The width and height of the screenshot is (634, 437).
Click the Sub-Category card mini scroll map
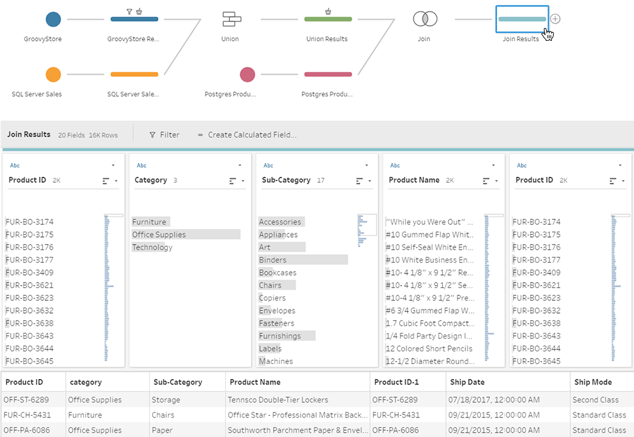click(367, 230)
